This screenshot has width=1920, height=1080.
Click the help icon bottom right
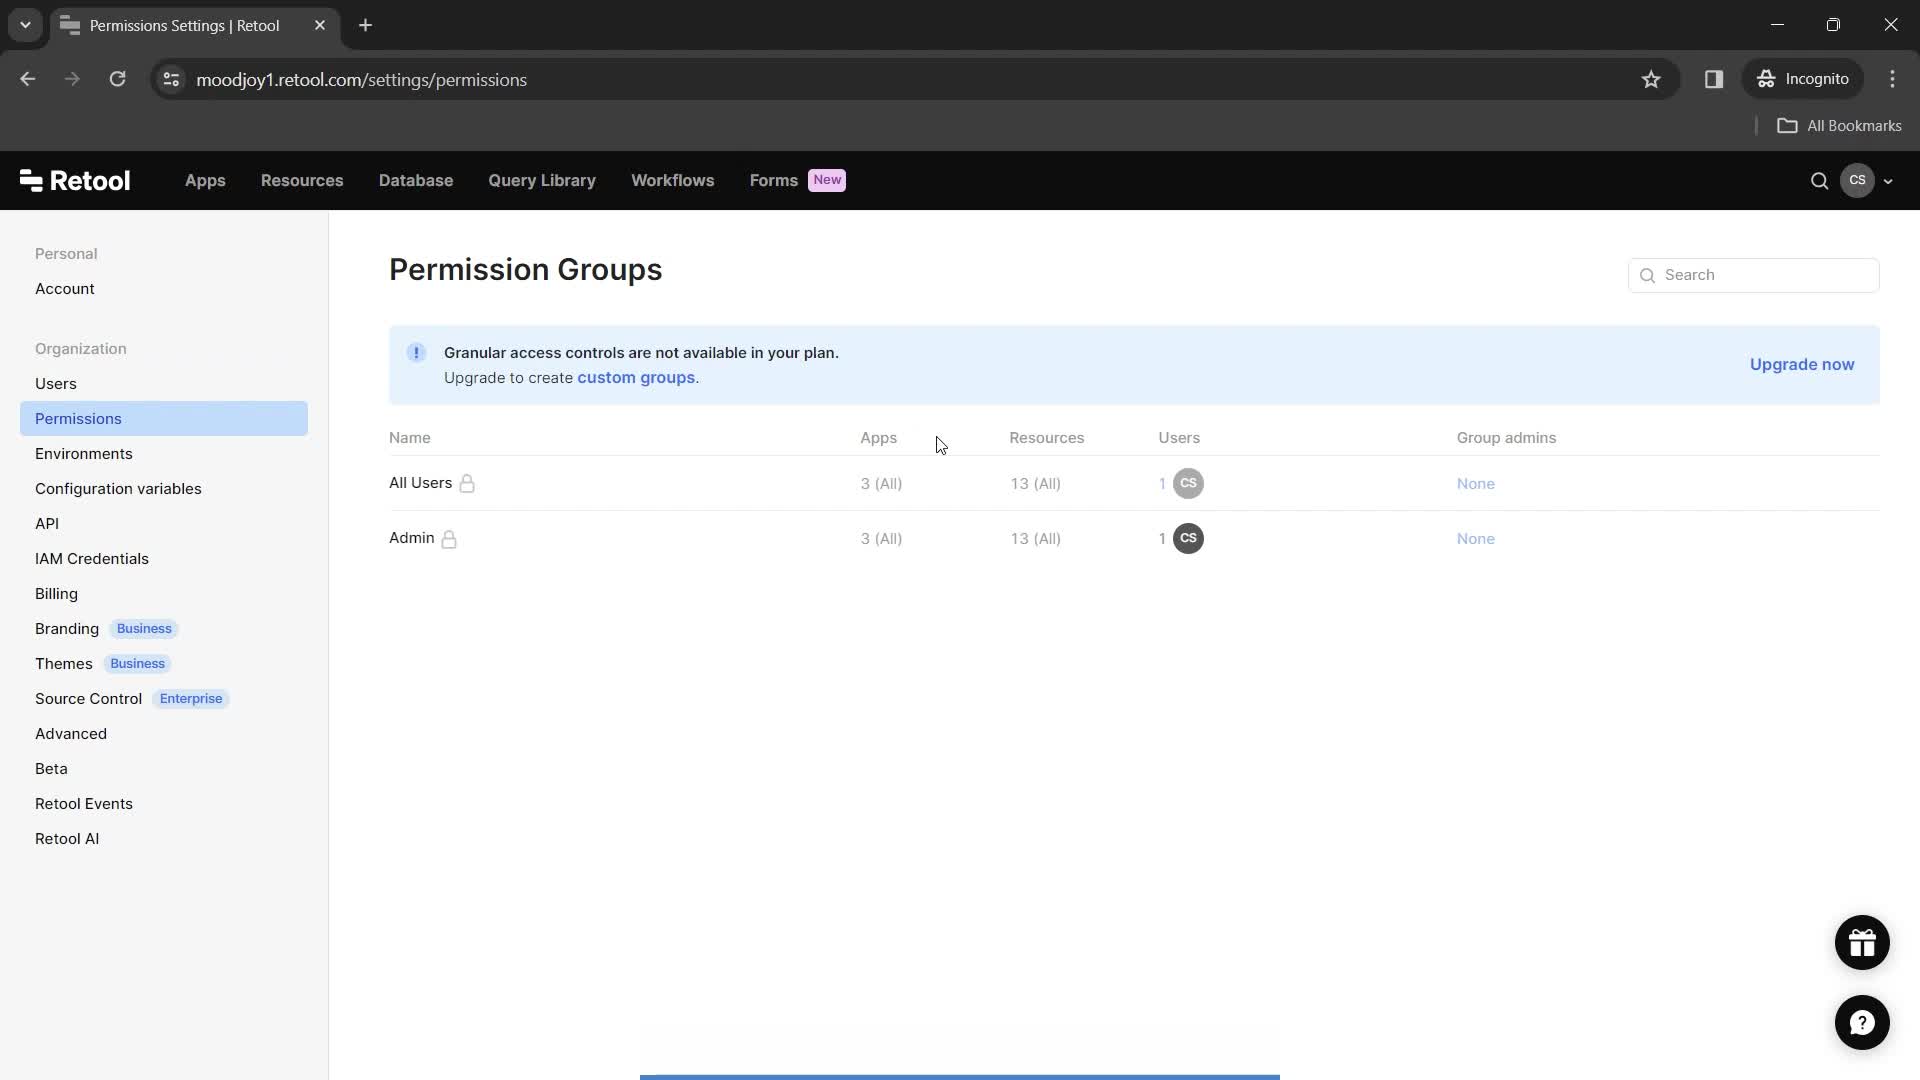coord(1863,1022)
